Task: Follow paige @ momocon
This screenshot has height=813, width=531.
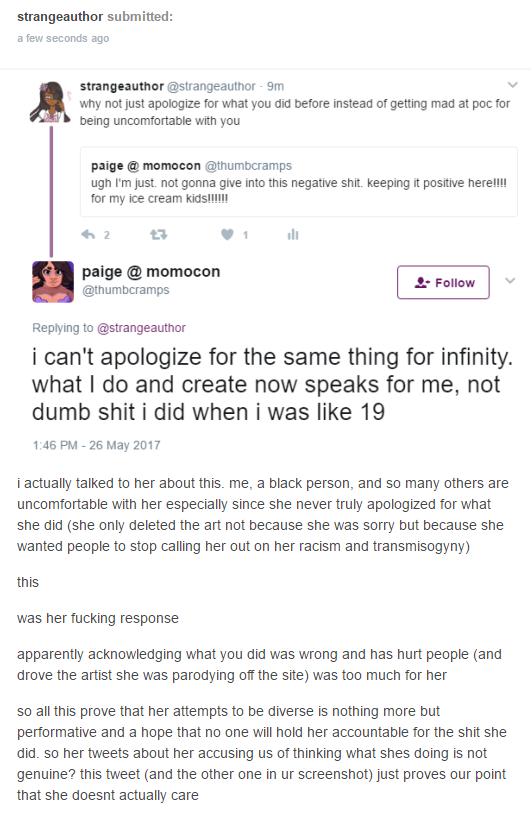Action: pos(443,283)
